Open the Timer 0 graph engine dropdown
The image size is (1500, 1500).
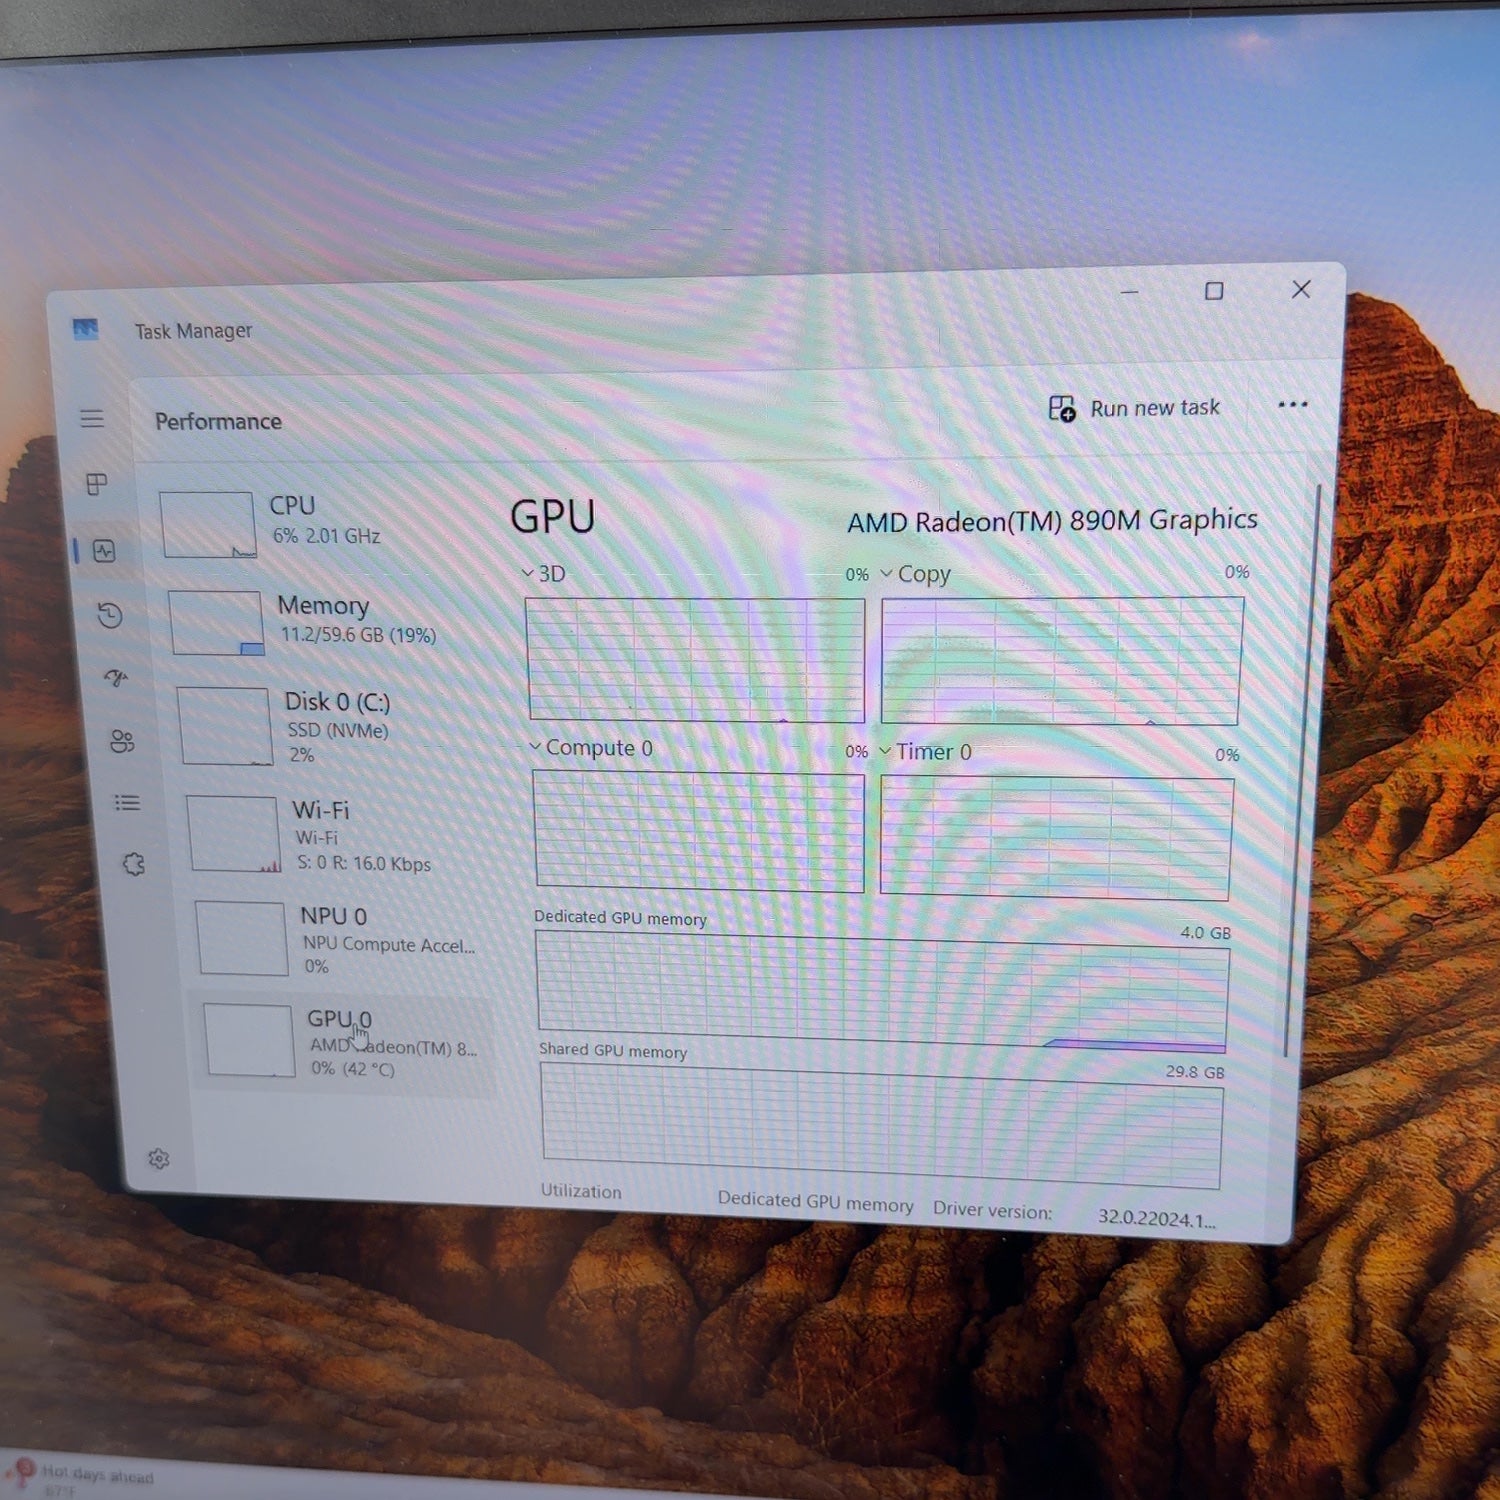(925, 752)
